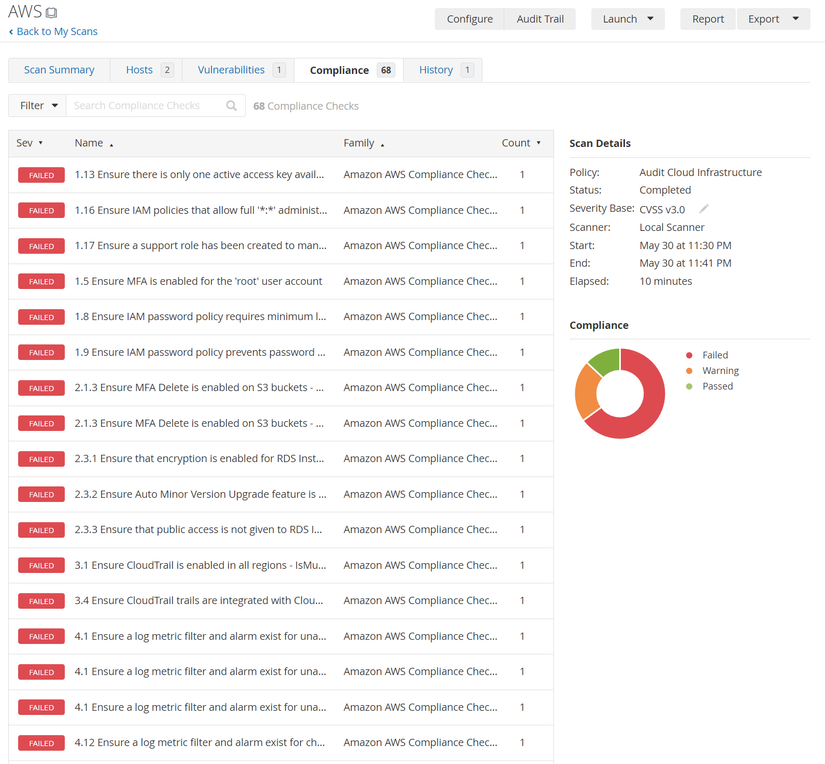The width and height of the screenshot is (825, 764).
Task: Click the CVSS v3.0 severity base value
Action: click(x=662, y=209)
